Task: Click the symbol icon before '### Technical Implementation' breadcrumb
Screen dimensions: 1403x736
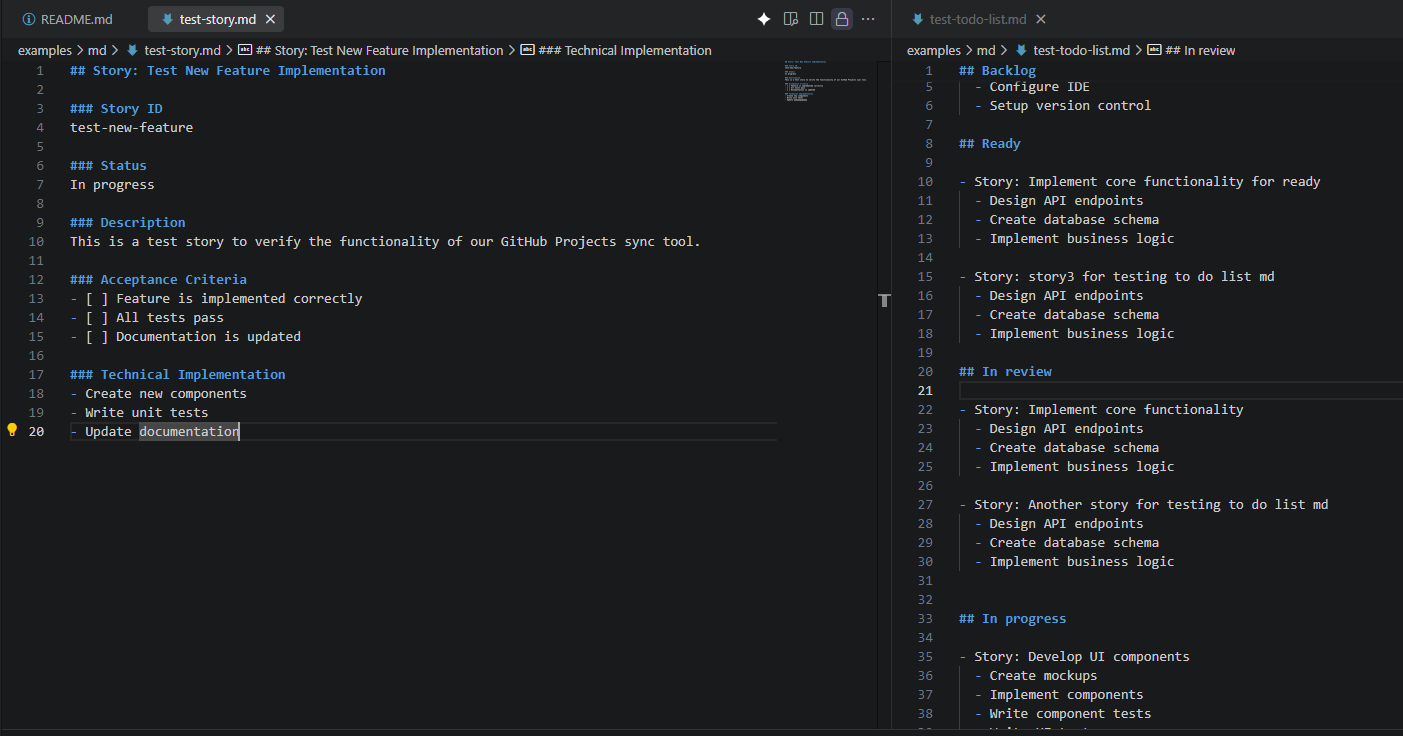Action: 528,50
